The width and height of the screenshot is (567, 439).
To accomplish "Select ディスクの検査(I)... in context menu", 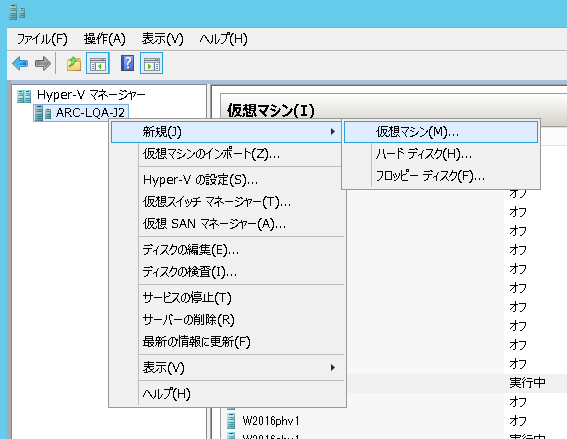I will coord(227,272).
